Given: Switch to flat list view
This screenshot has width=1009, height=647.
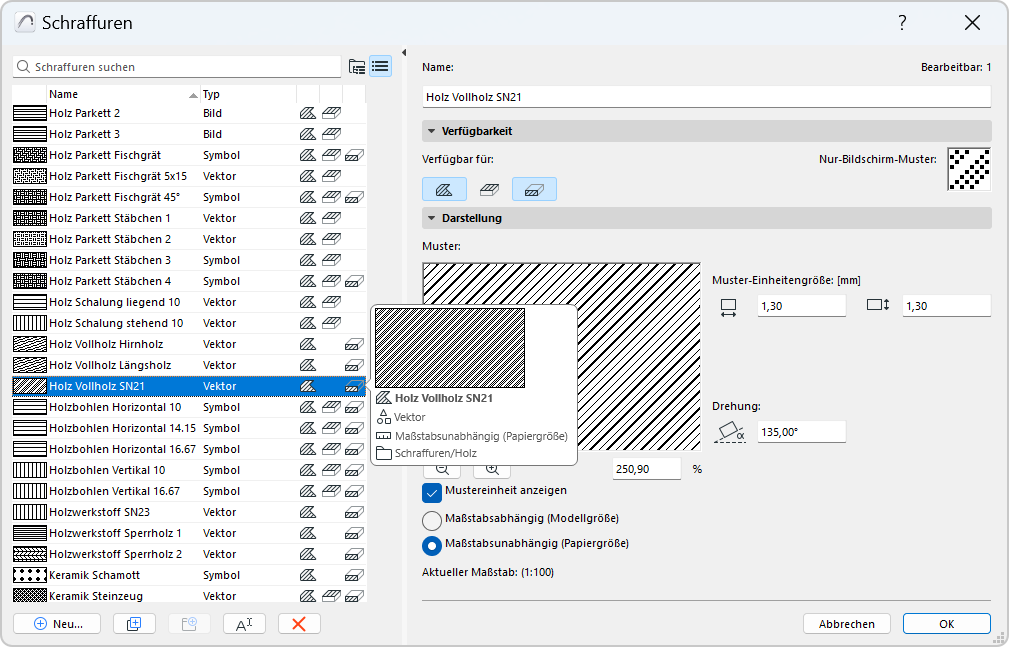Looking at the screenshot, I should coord(380,67).
